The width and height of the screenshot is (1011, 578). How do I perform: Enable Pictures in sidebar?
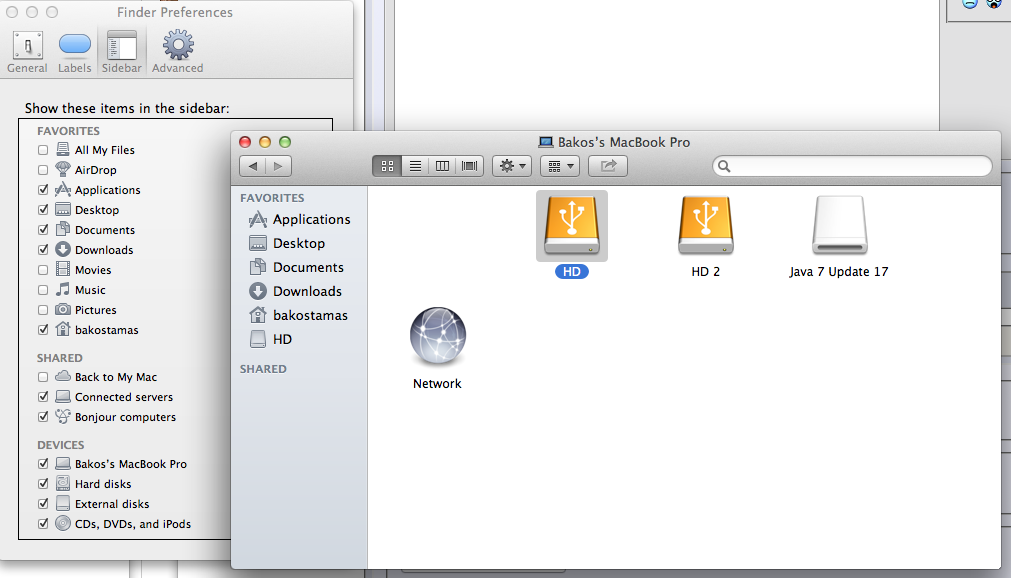[x=43, y=310]
